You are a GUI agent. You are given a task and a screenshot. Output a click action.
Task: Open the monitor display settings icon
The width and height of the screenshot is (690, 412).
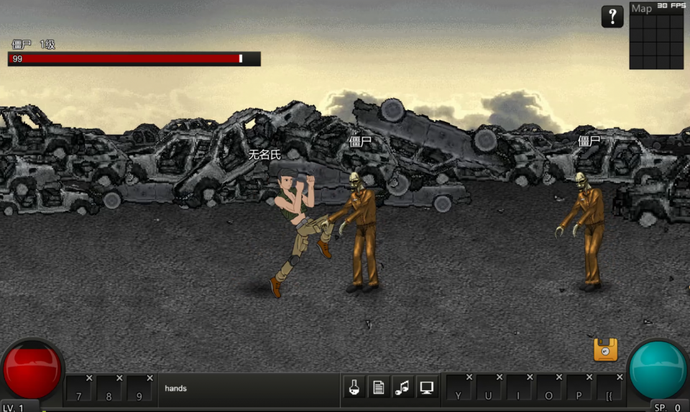pyautogui.click(x=426, y=388)
